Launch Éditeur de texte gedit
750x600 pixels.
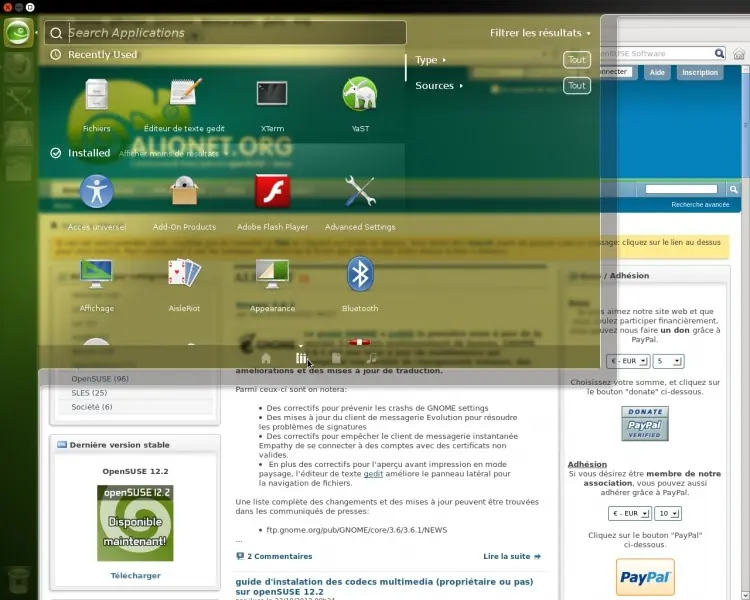(x=184, y=105)
